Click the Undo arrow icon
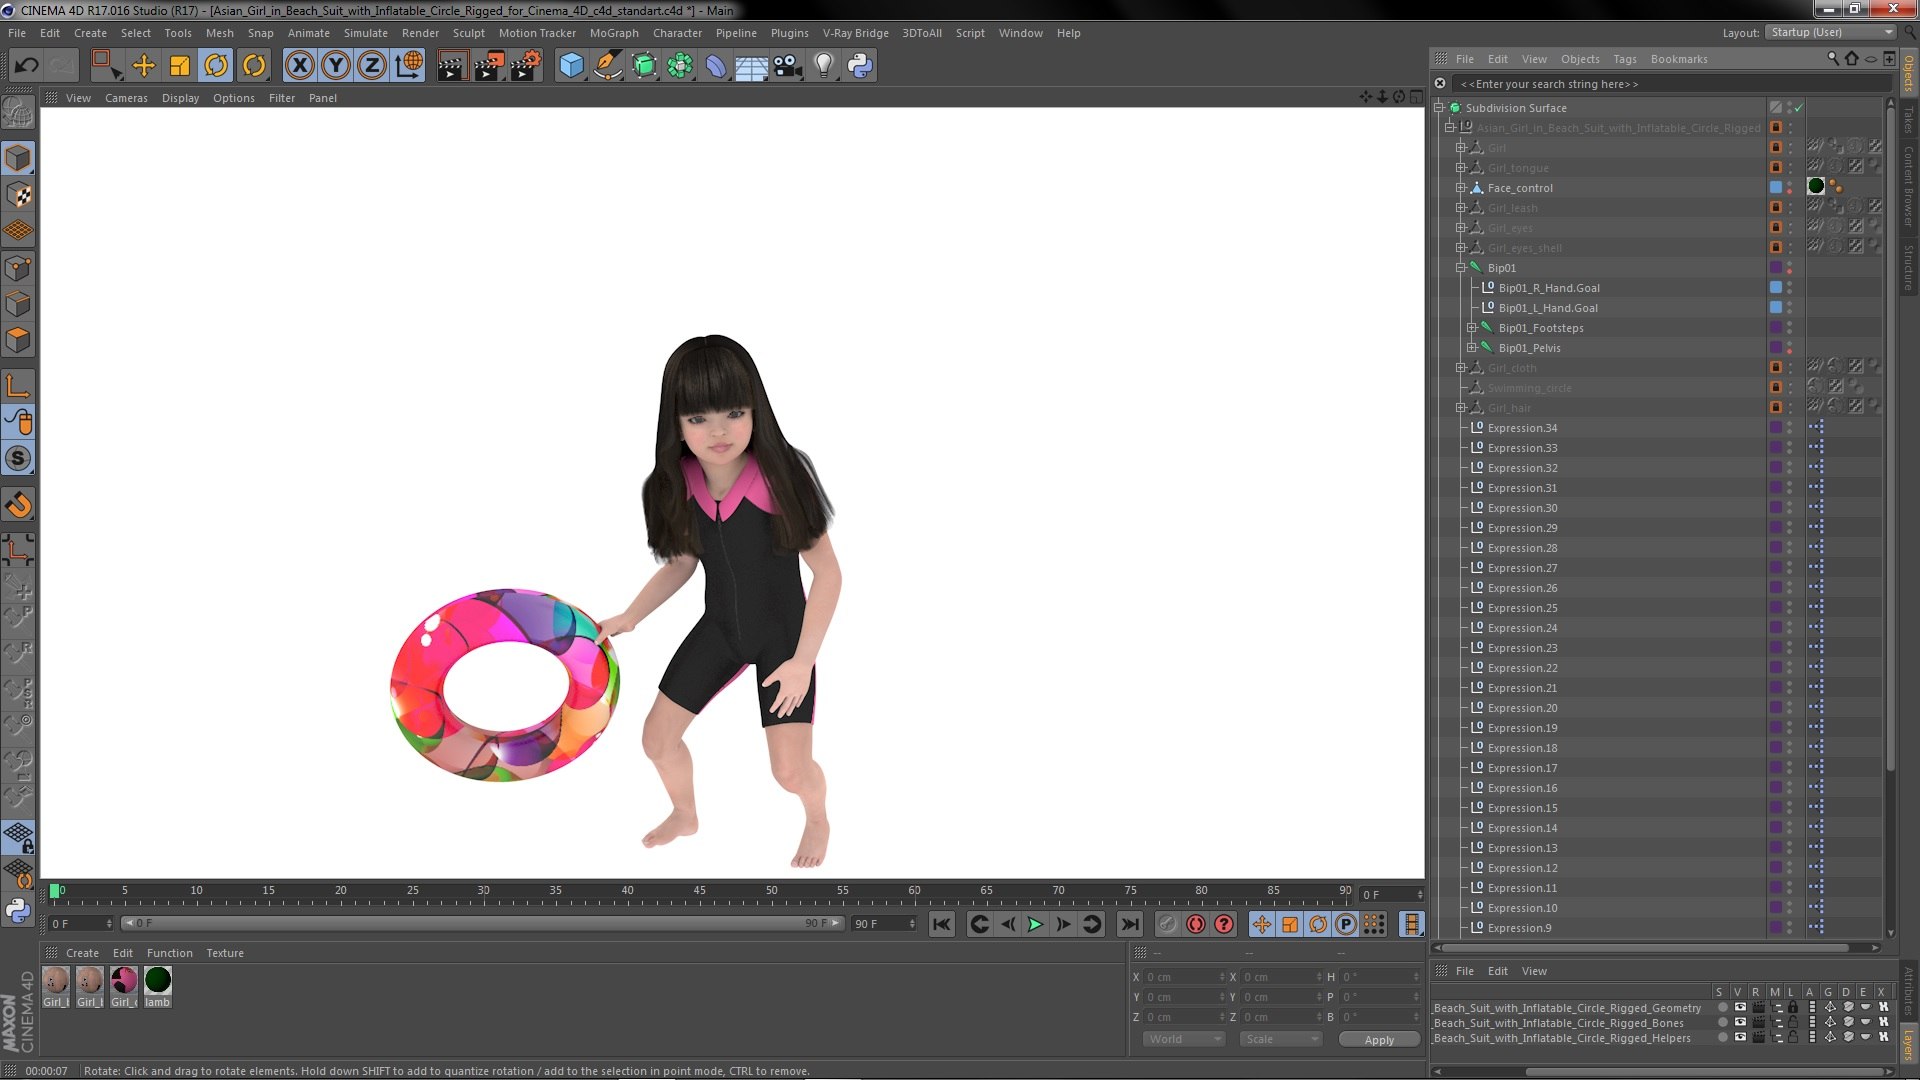This screenshot has width=1920, height=1080. (27, 66)
